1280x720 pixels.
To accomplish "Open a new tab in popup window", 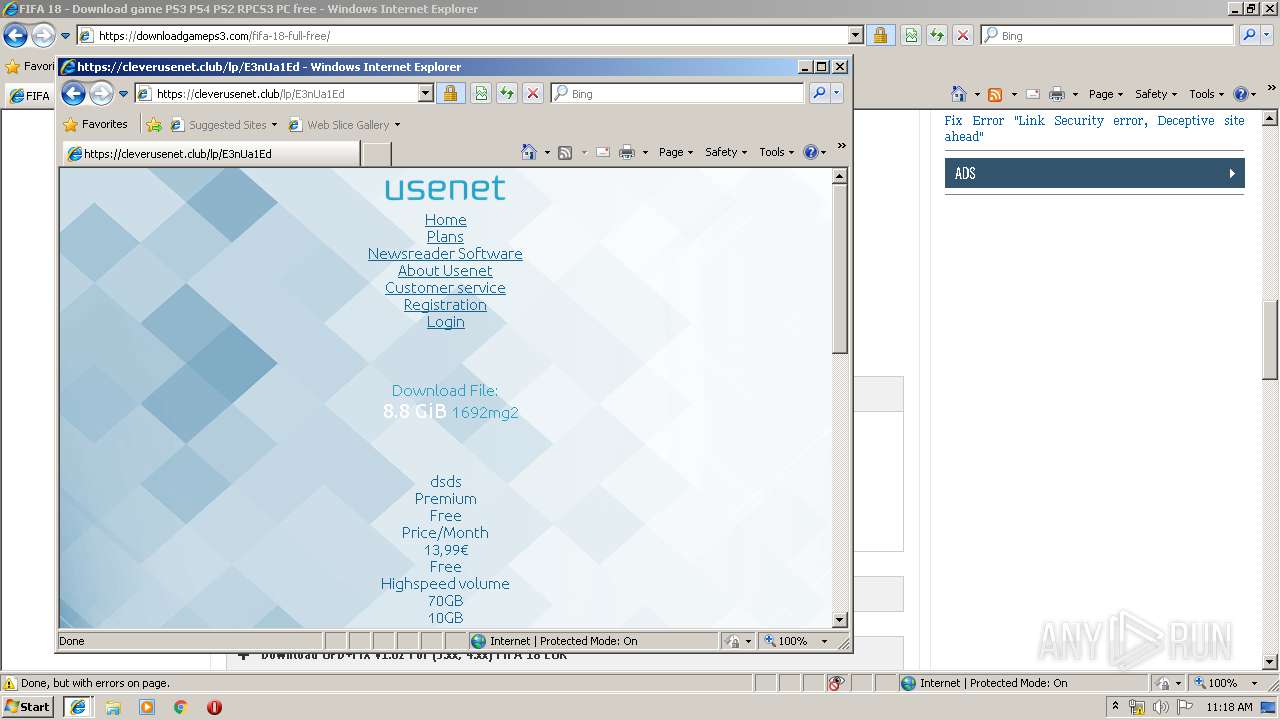I will (376, 153).
